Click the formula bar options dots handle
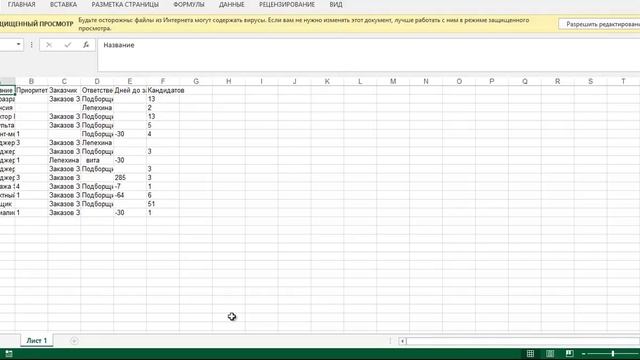This screenshot has width=640, height=360. point(31,45)
